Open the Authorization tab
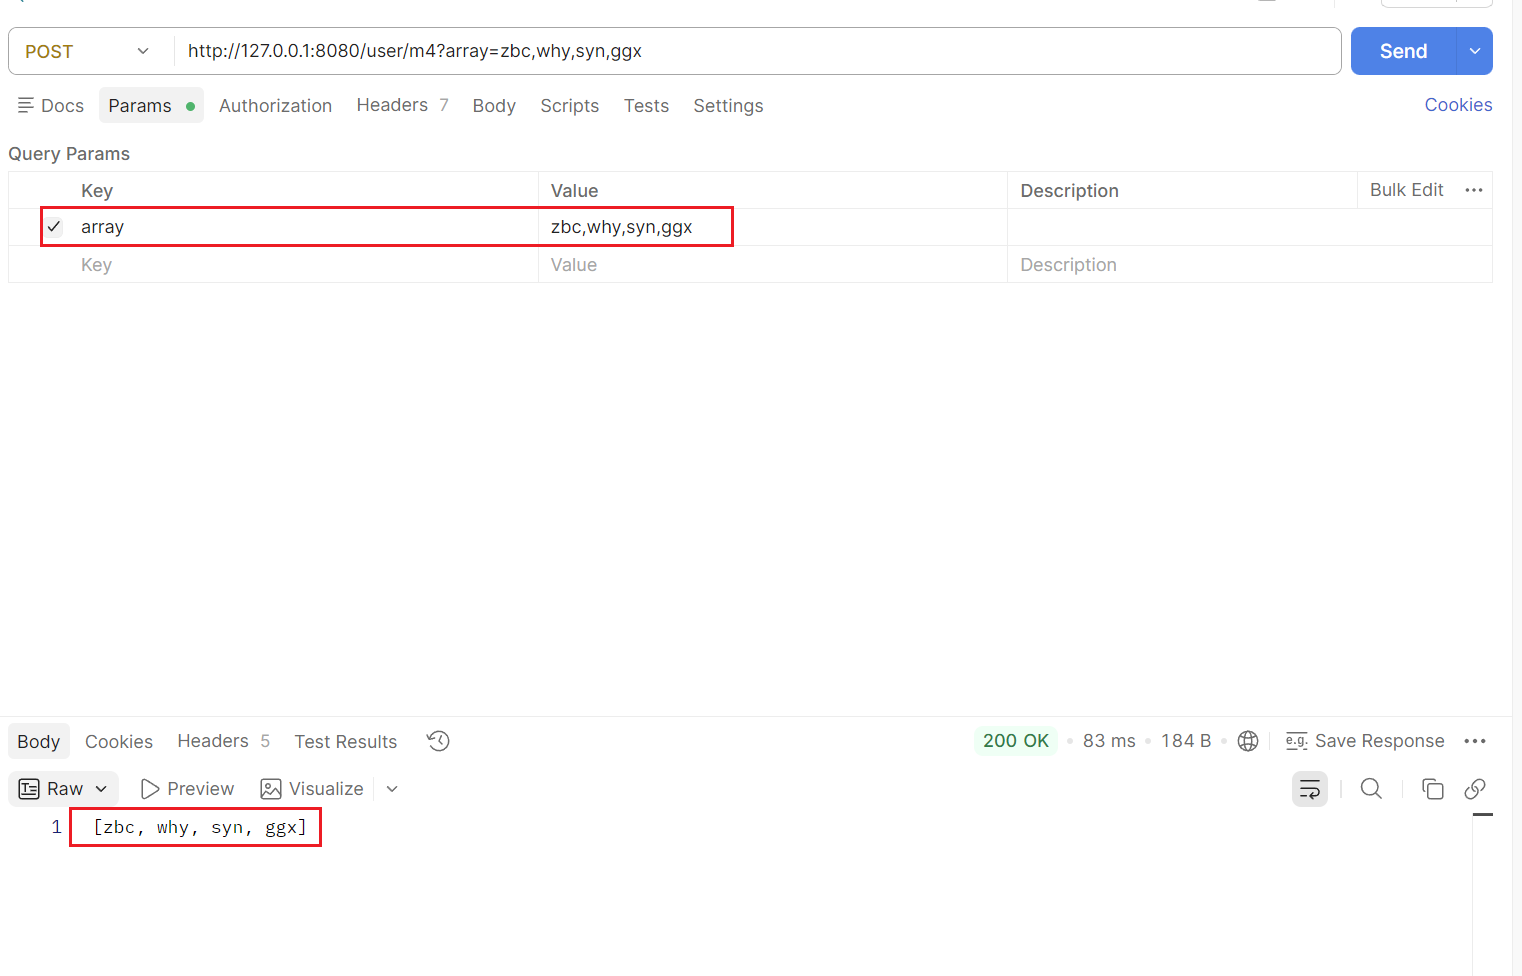1522x976 pixels. coord(275,105)
